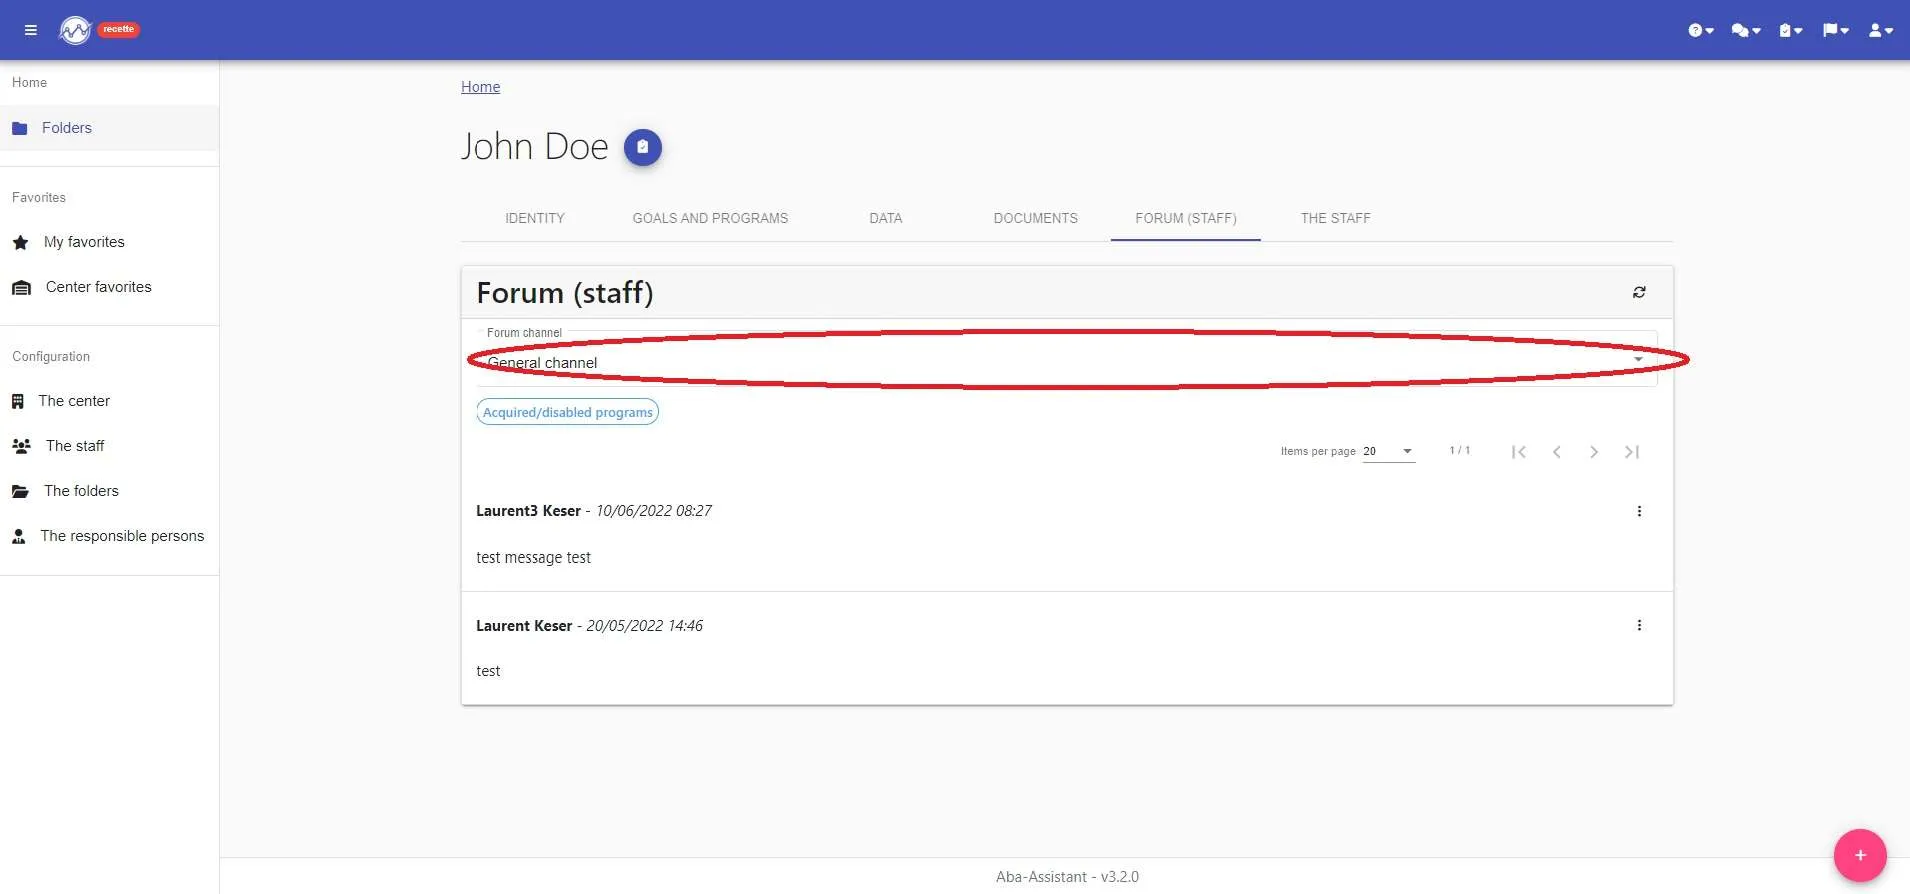Click the red 'recette' badge
The height and width of the screenshot is (894, 1910).
coord(119,29)
